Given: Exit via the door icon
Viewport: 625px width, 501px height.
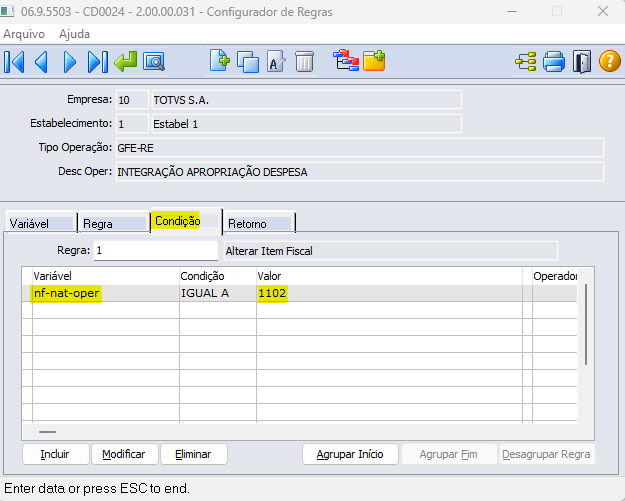Looking at the screenshot, I should pyautogui.click(x=582, y=62).
